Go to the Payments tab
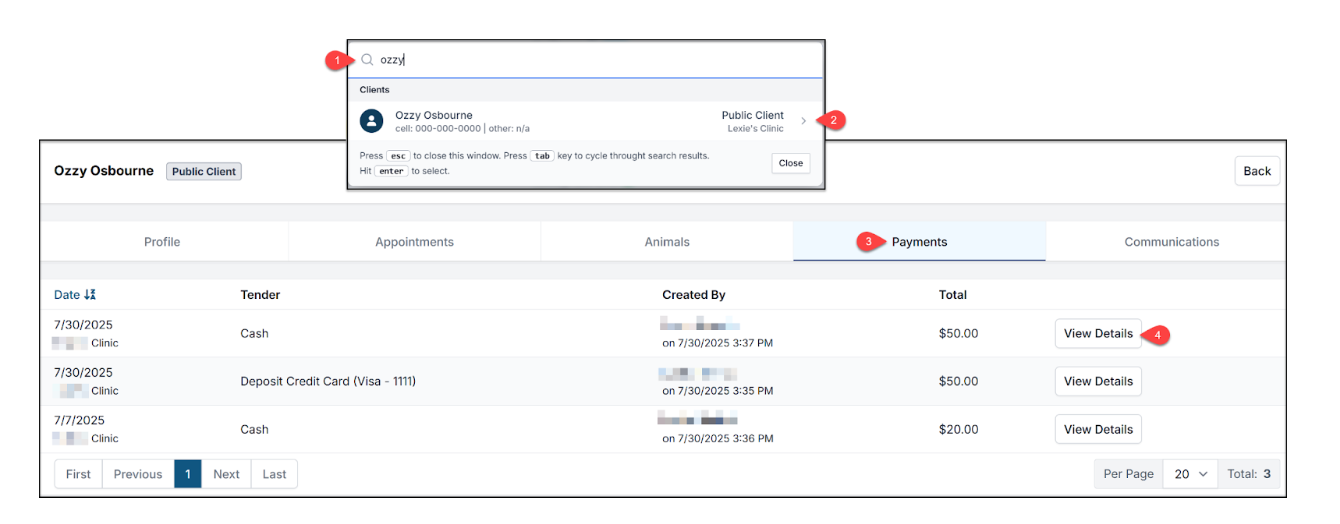Screen dimensions: 1340x524 point(919,242)
